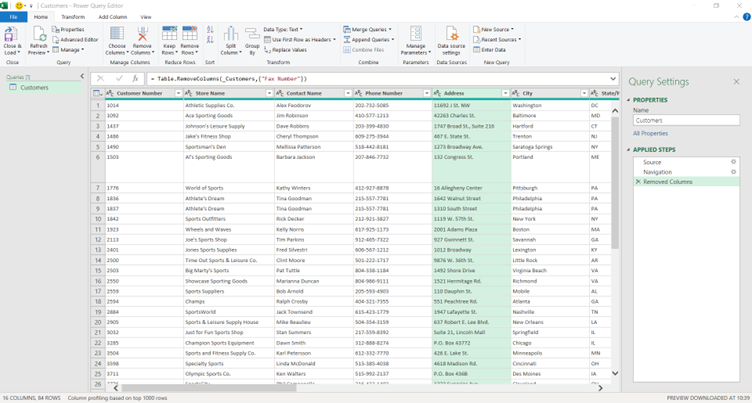Open query Properties

click(68, 30)
